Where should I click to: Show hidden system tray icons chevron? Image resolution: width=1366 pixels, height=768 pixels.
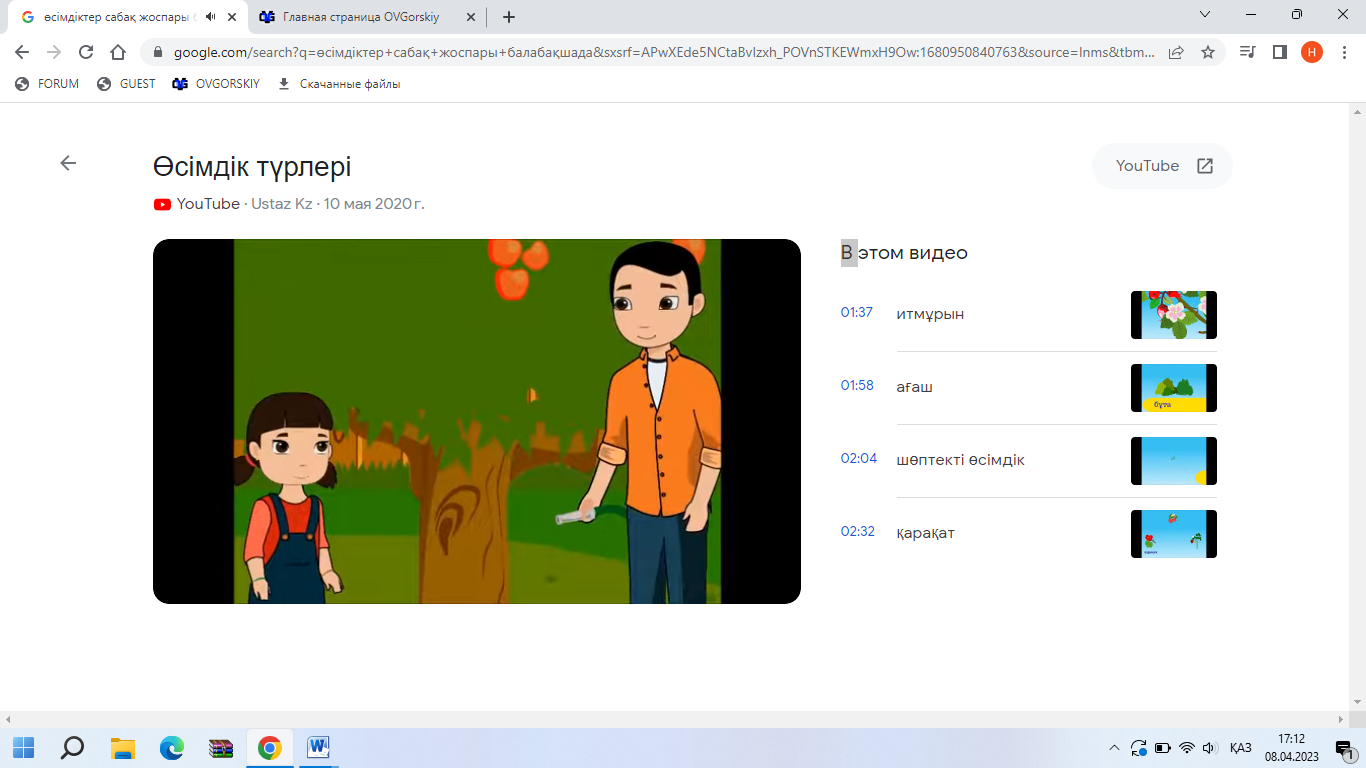(x=1114, y=748)
